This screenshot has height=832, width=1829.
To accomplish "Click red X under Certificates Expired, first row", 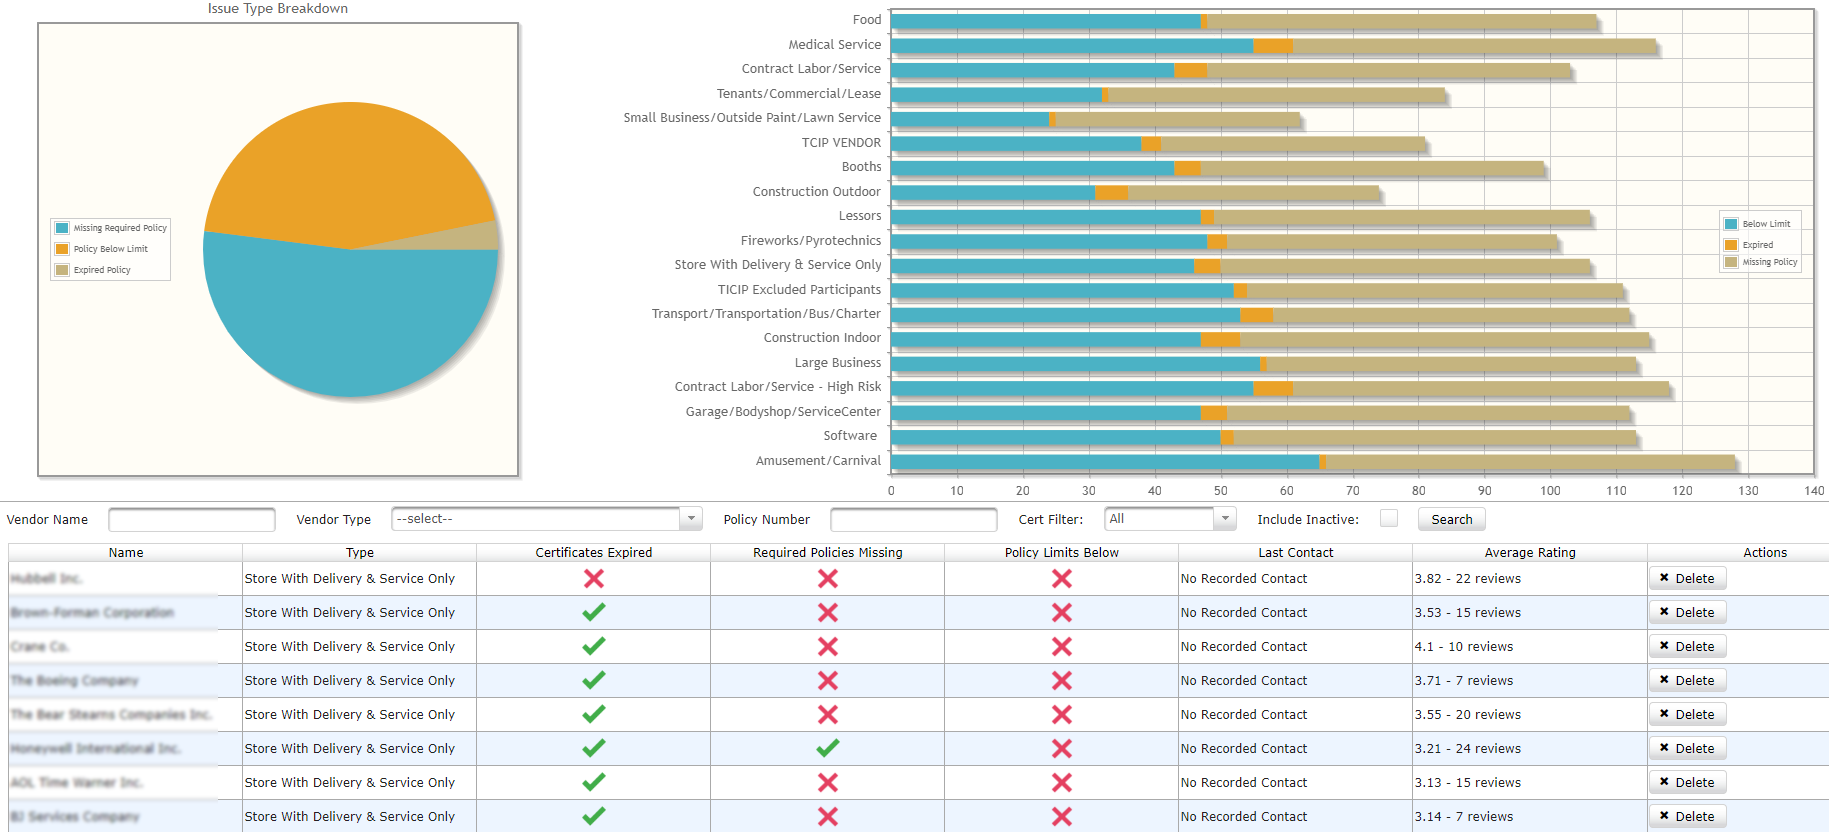I will pos(594,579).
